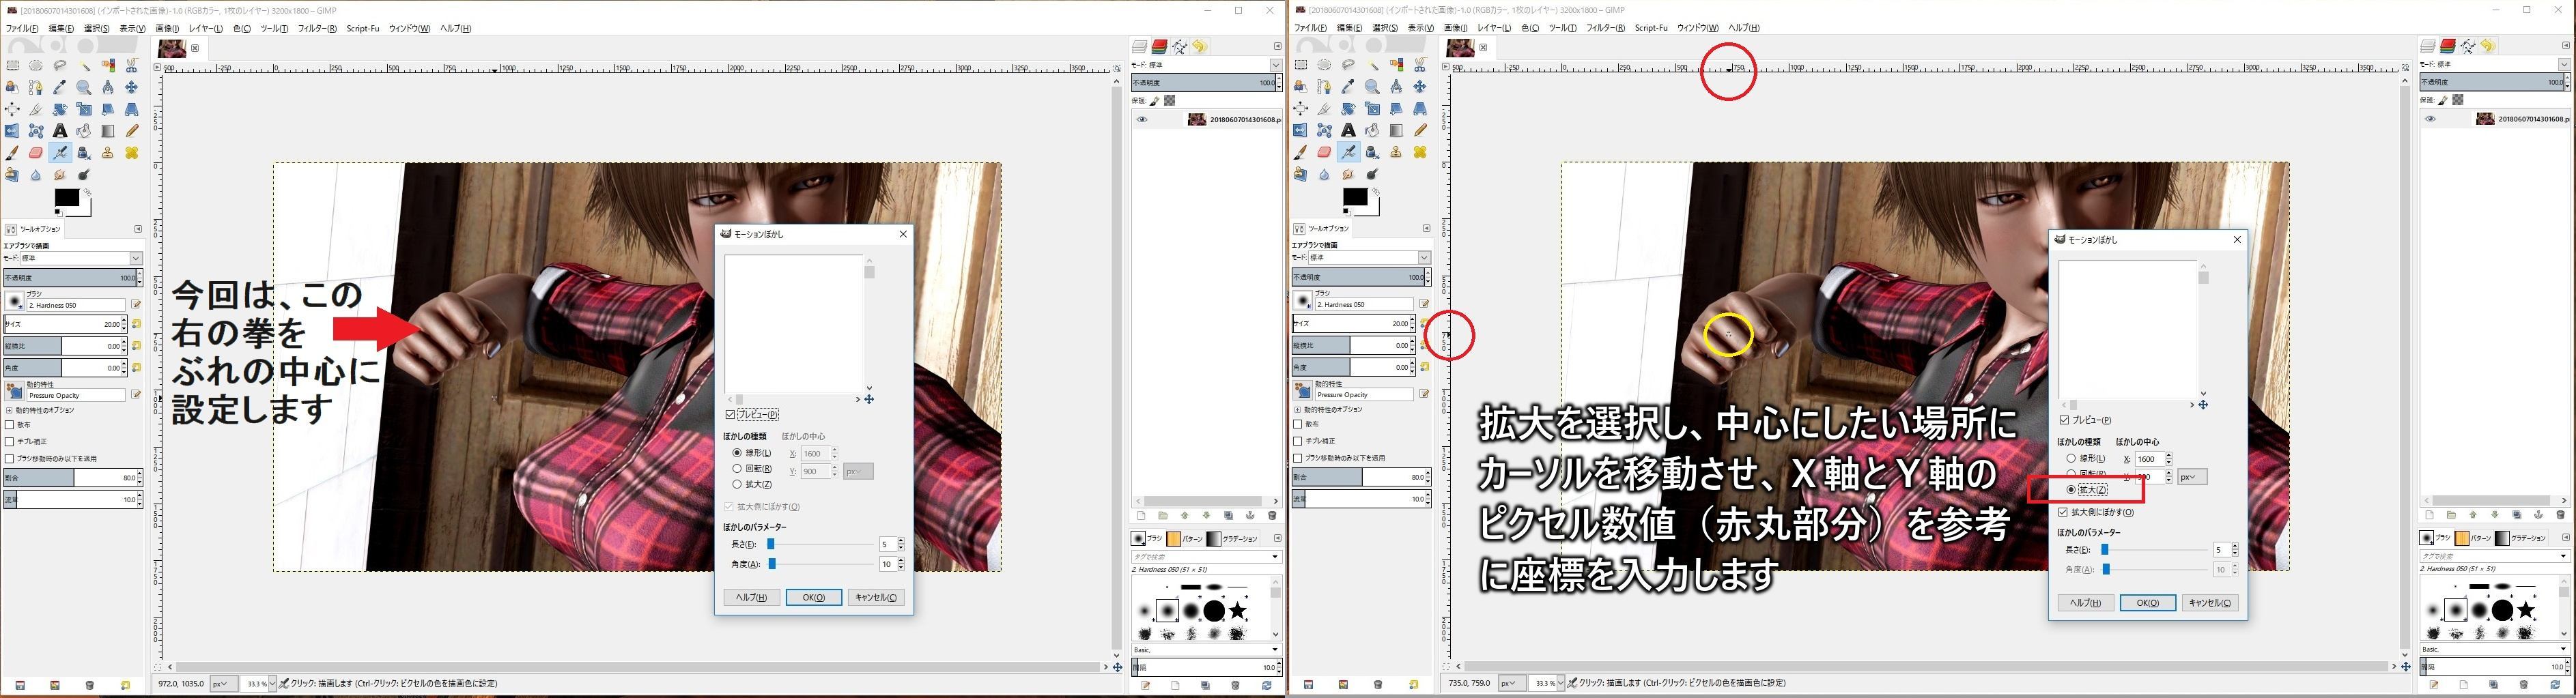Click キャンセル in right モーションぼかし dialog
The height and width of the screenshot is (698, 2576).
[x=2209, y=603]
